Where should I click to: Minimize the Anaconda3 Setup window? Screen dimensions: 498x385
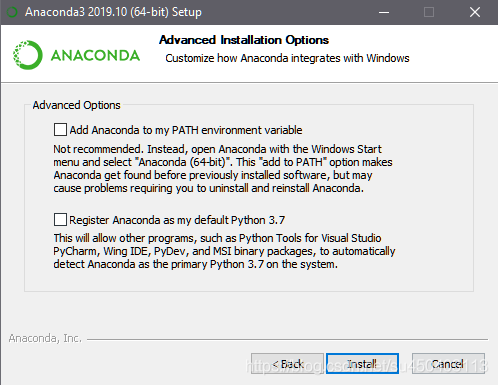[384, 12]
